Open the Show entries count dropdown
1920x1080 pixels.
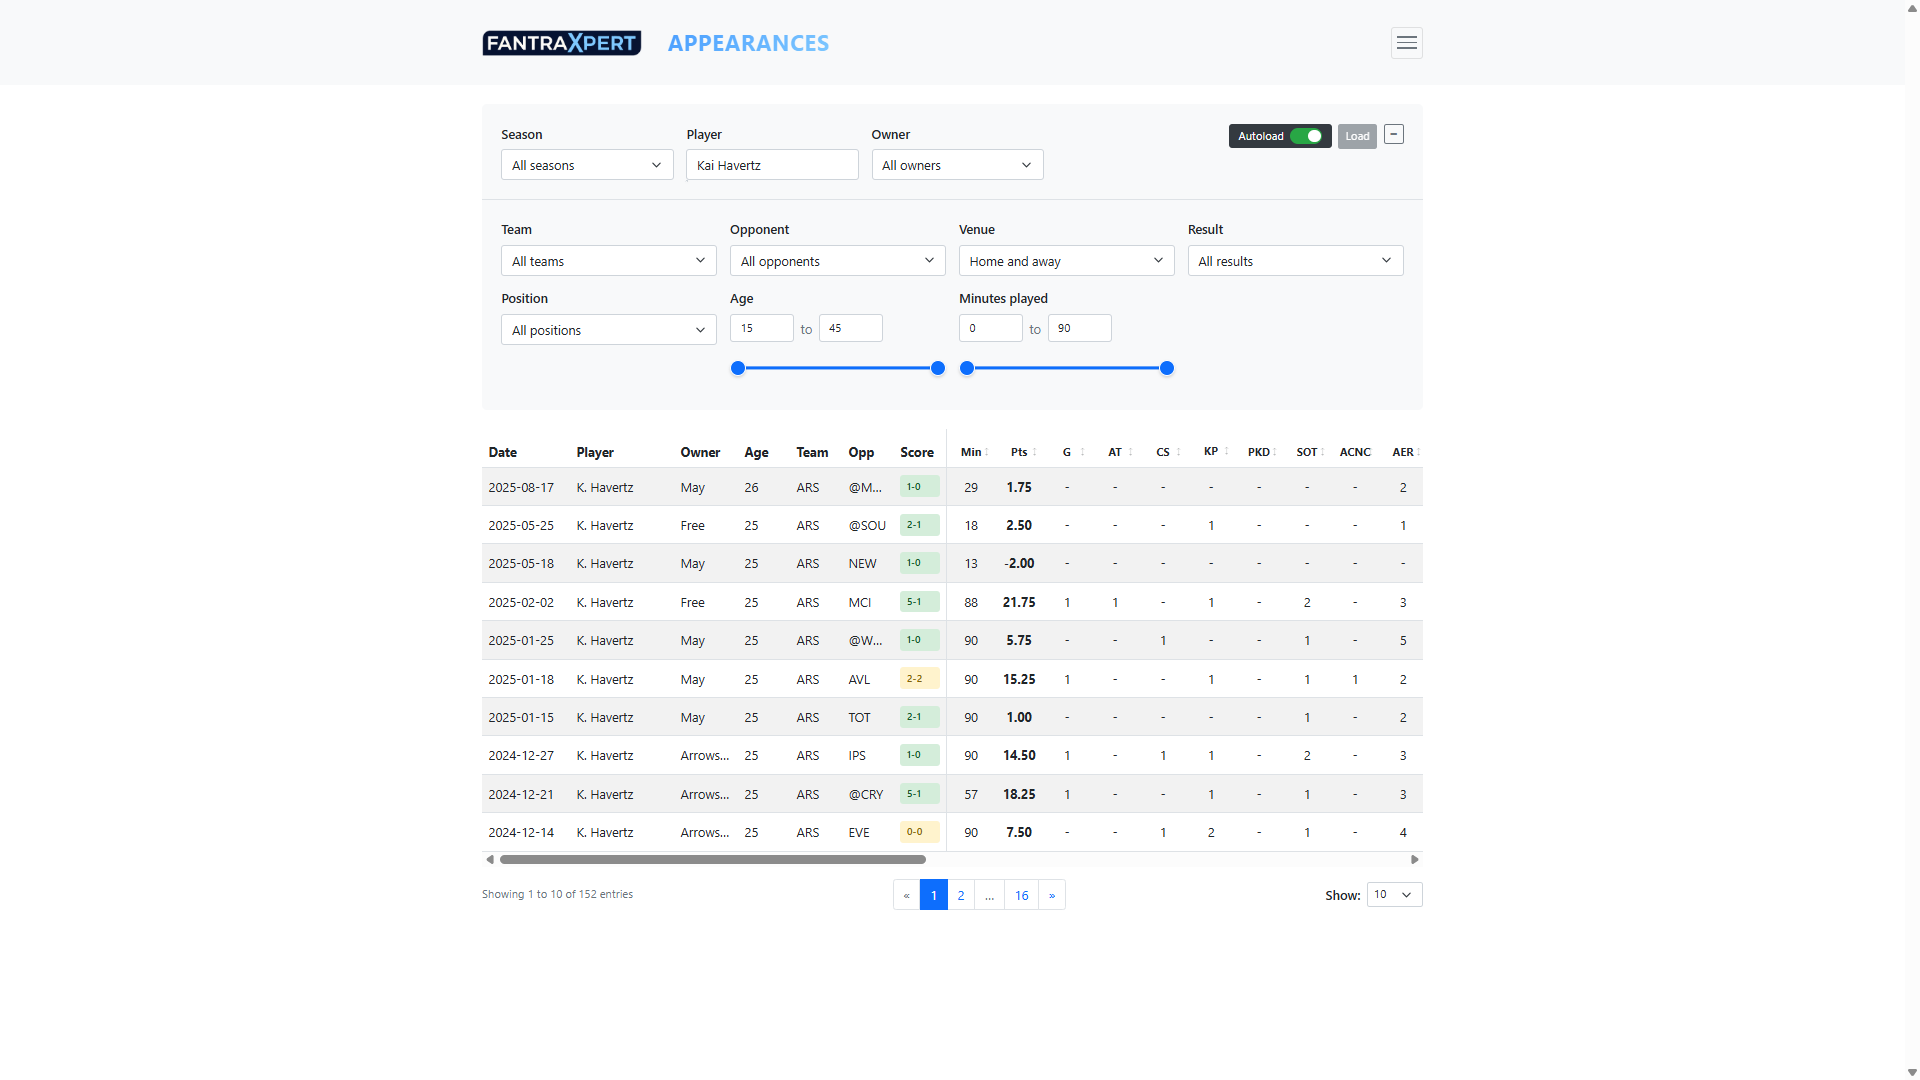[1393, 895]
